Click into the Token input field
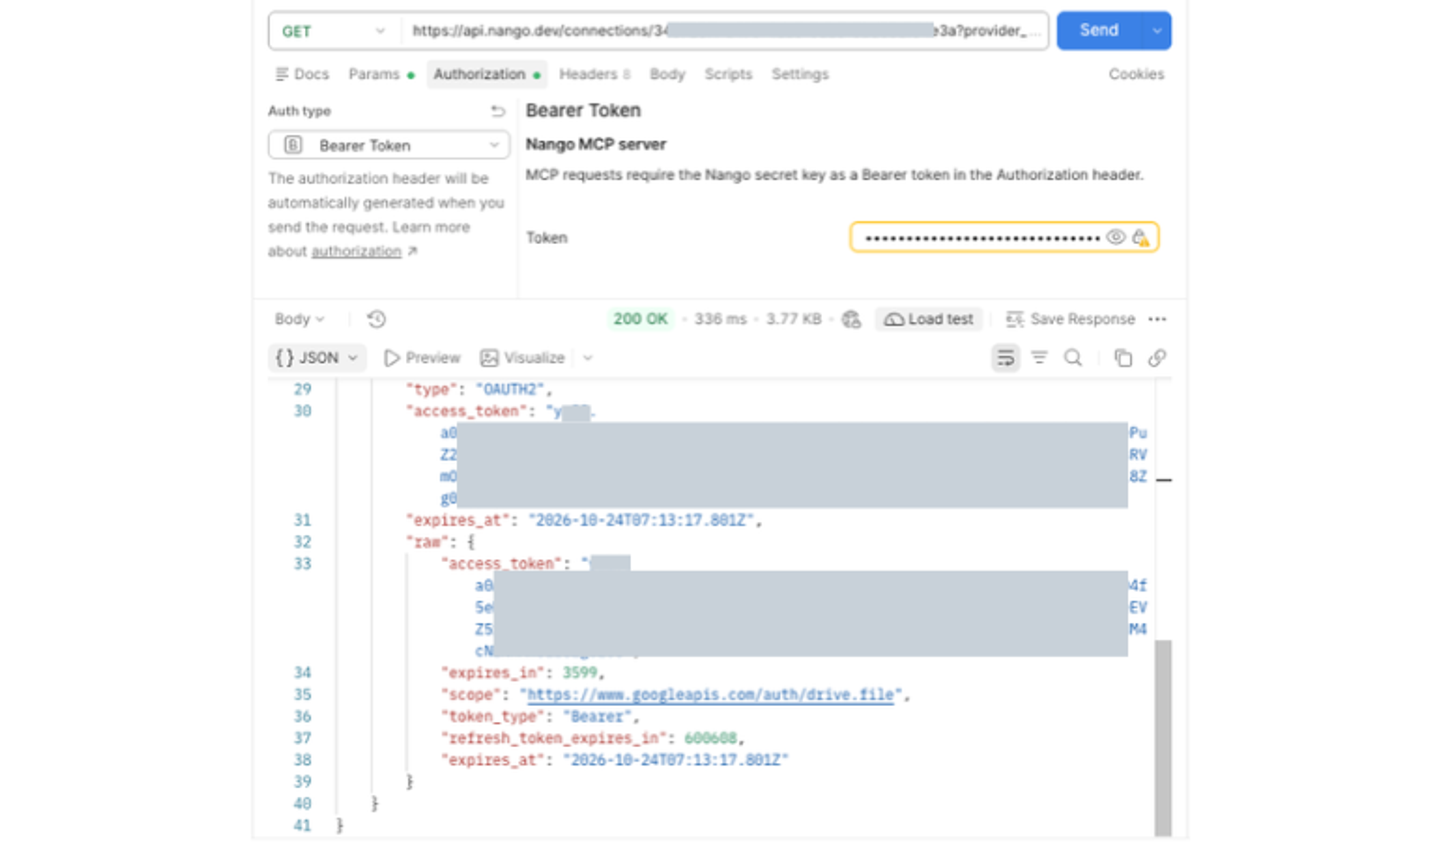This screenshot has width=1440, height=843. click(x=982, y=237)
